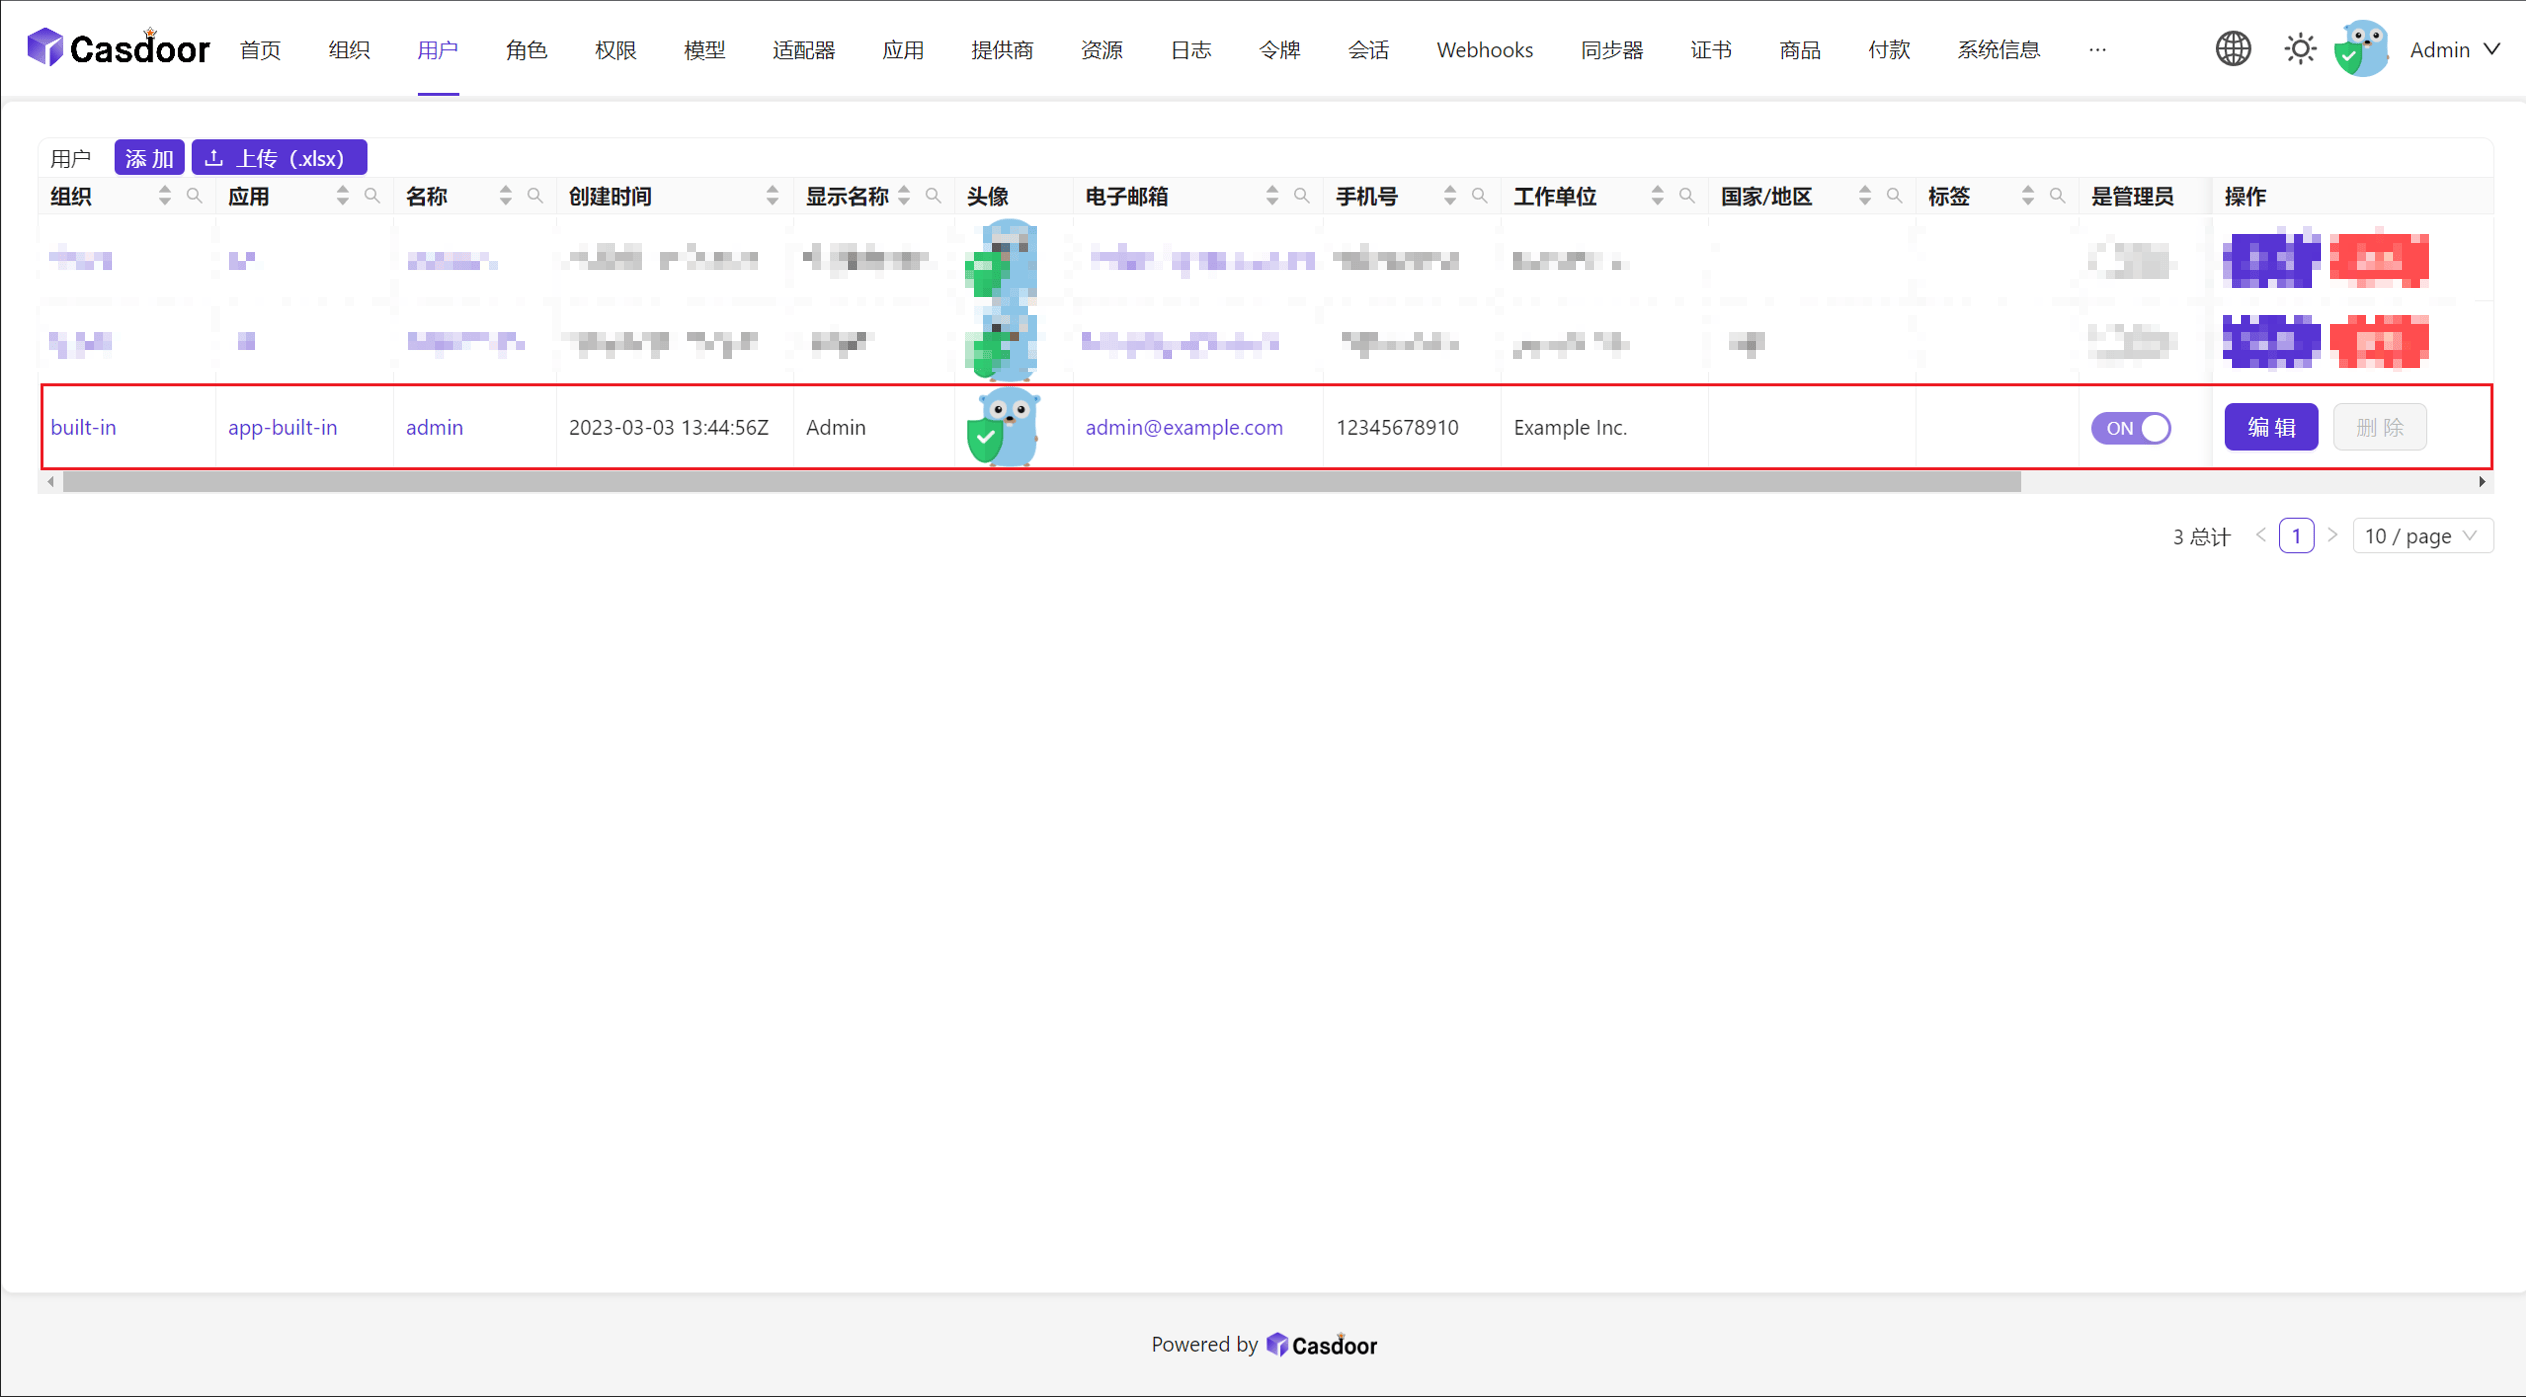Open the language globe icon
Viewport: 2526px width, 1397px height.
[2233, 49]
